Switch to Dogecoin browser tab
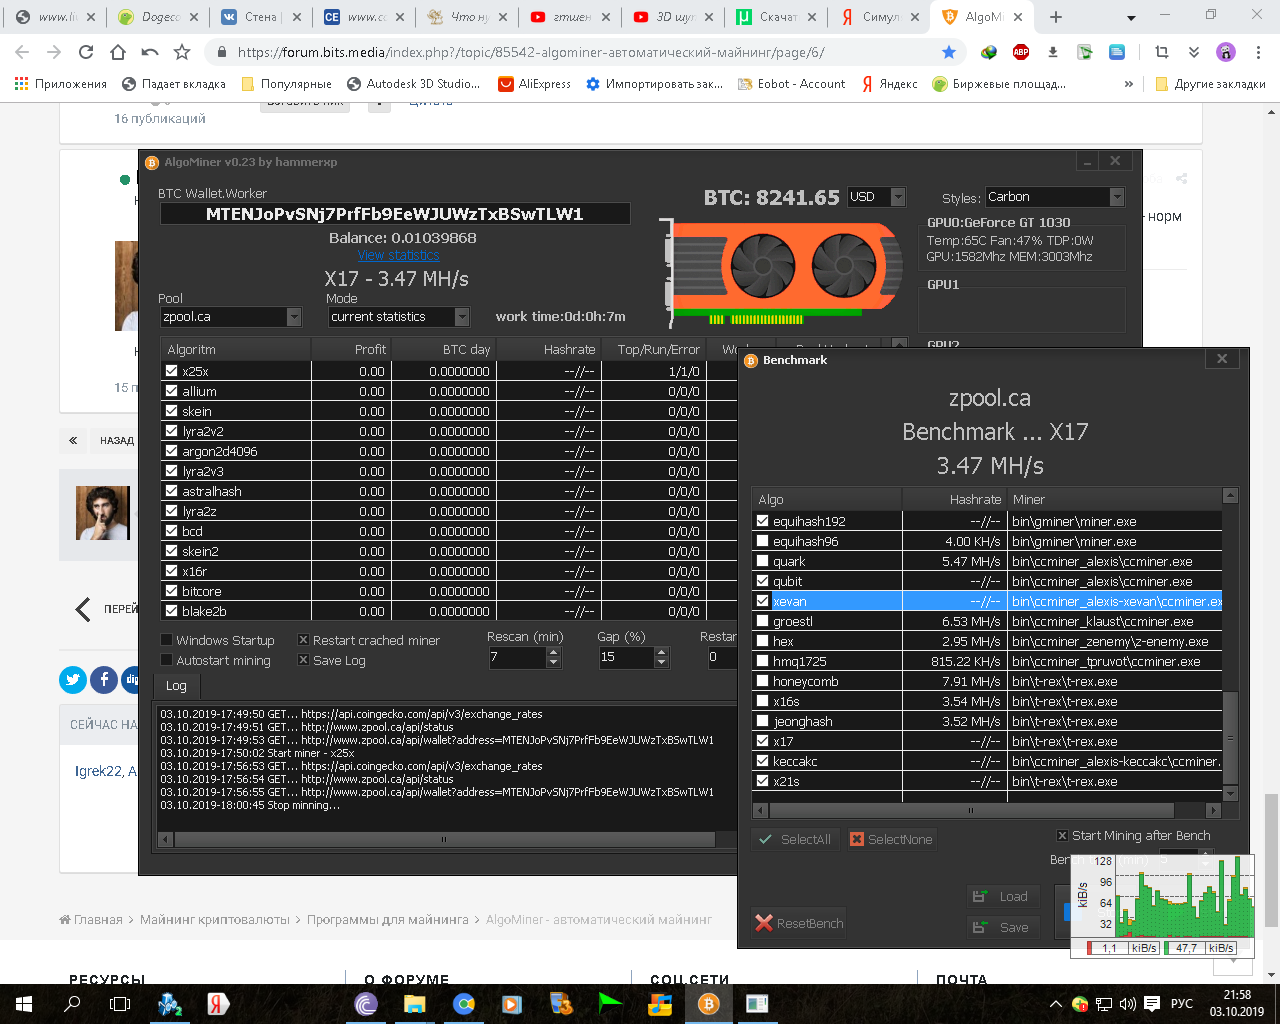The height and width of the screenshot is (1024, 1280). [x=158, y=17]
